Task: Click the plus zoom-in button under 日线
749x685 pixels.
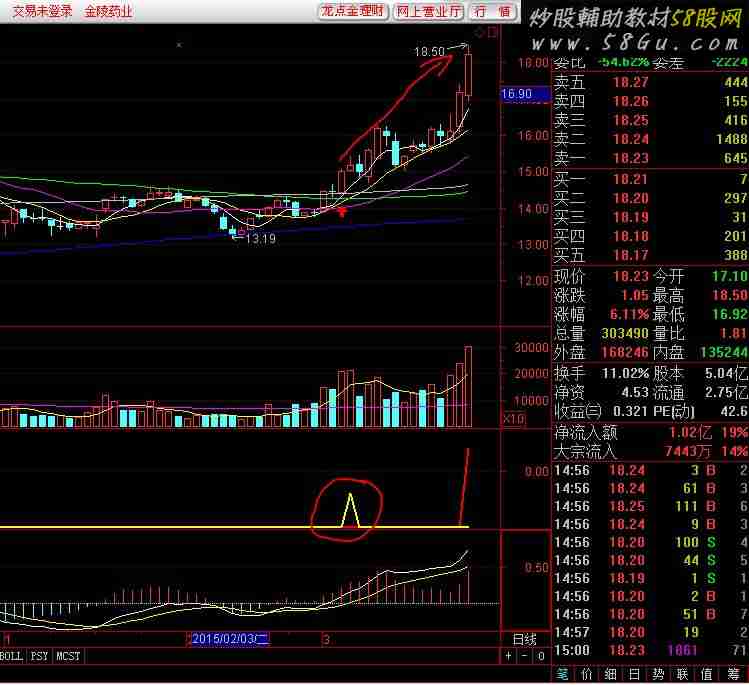Action: (x=508, y=656)
